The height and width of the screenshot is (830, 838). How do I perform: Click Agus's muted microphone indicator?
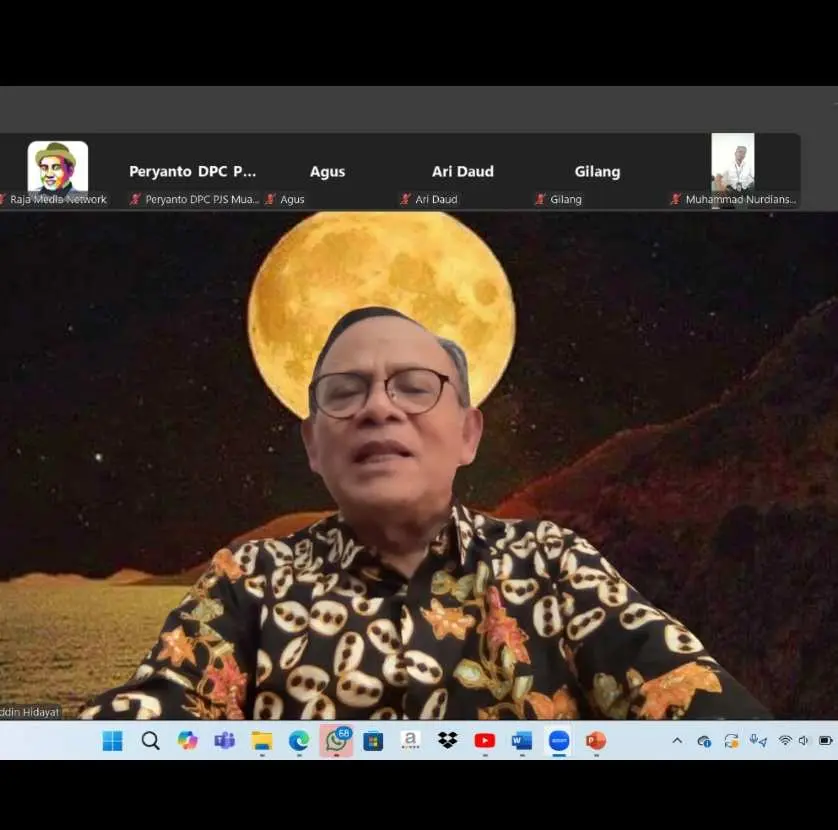(x=270, y=199)
